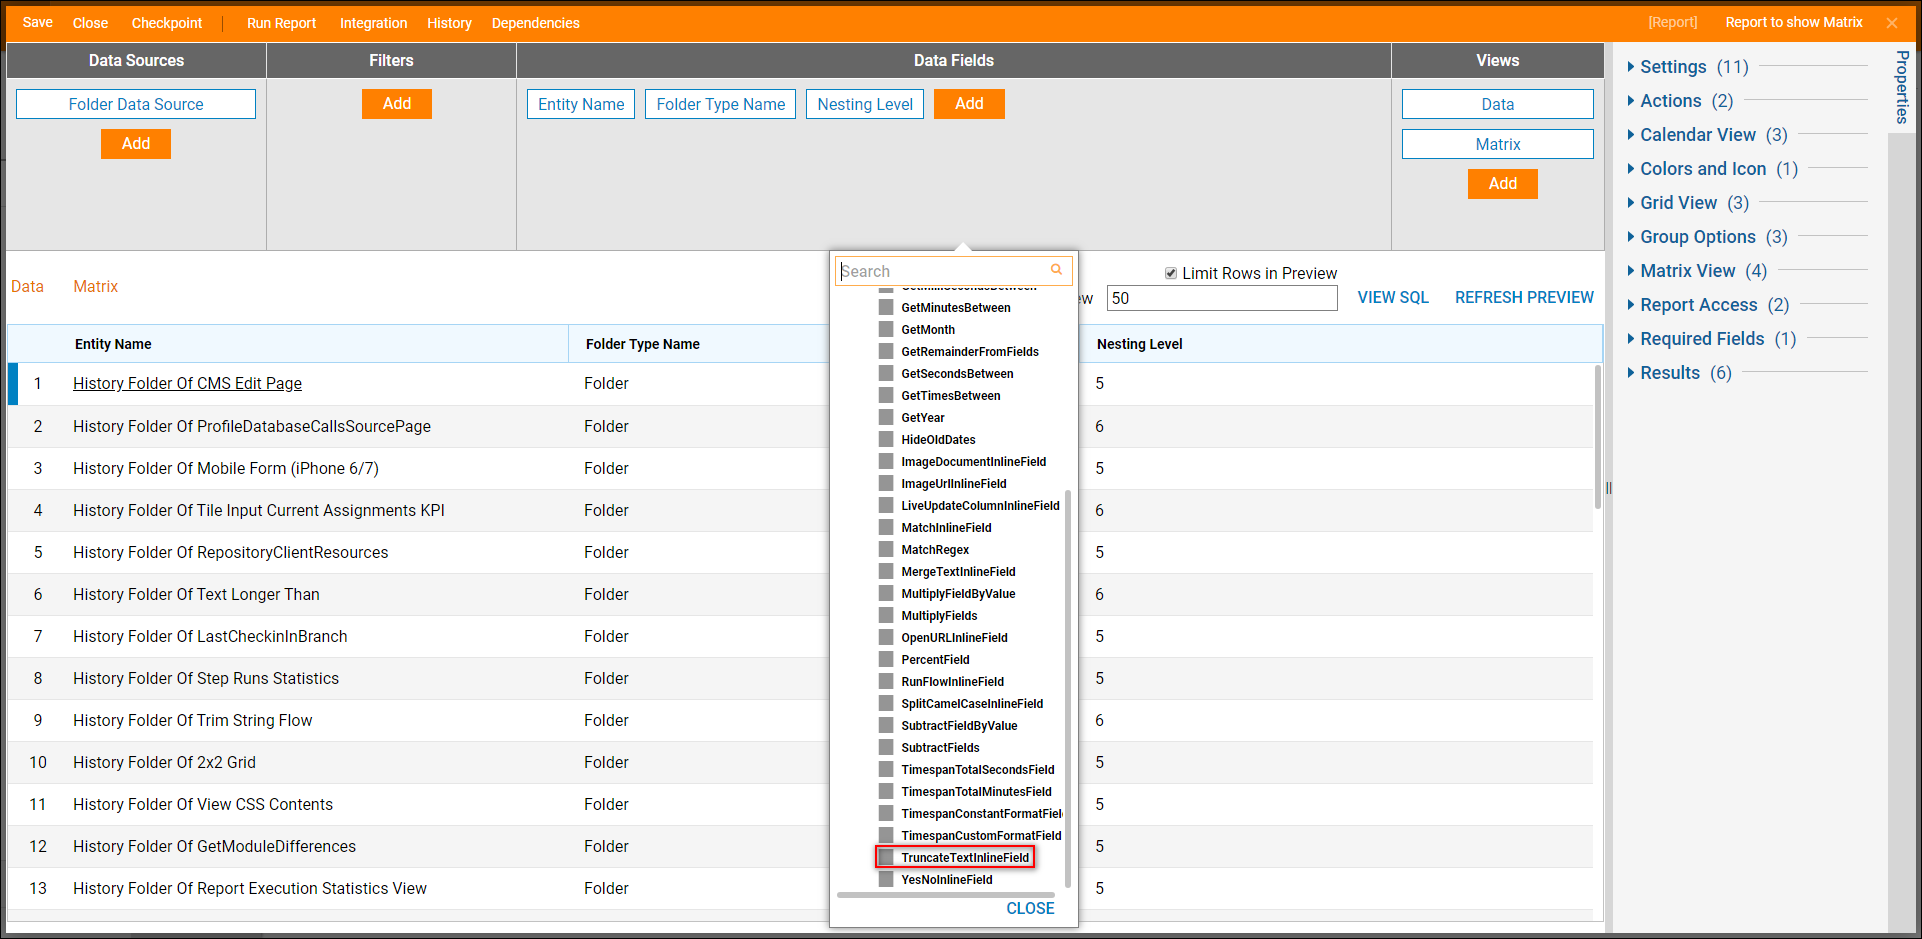
Task: Click Close in the top bar
Action: click(x=90, y=23)
